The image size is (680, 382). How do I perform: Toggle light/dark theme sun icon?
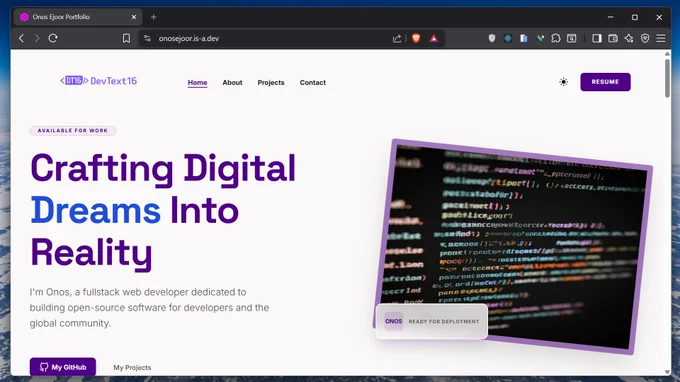[563, 82]
